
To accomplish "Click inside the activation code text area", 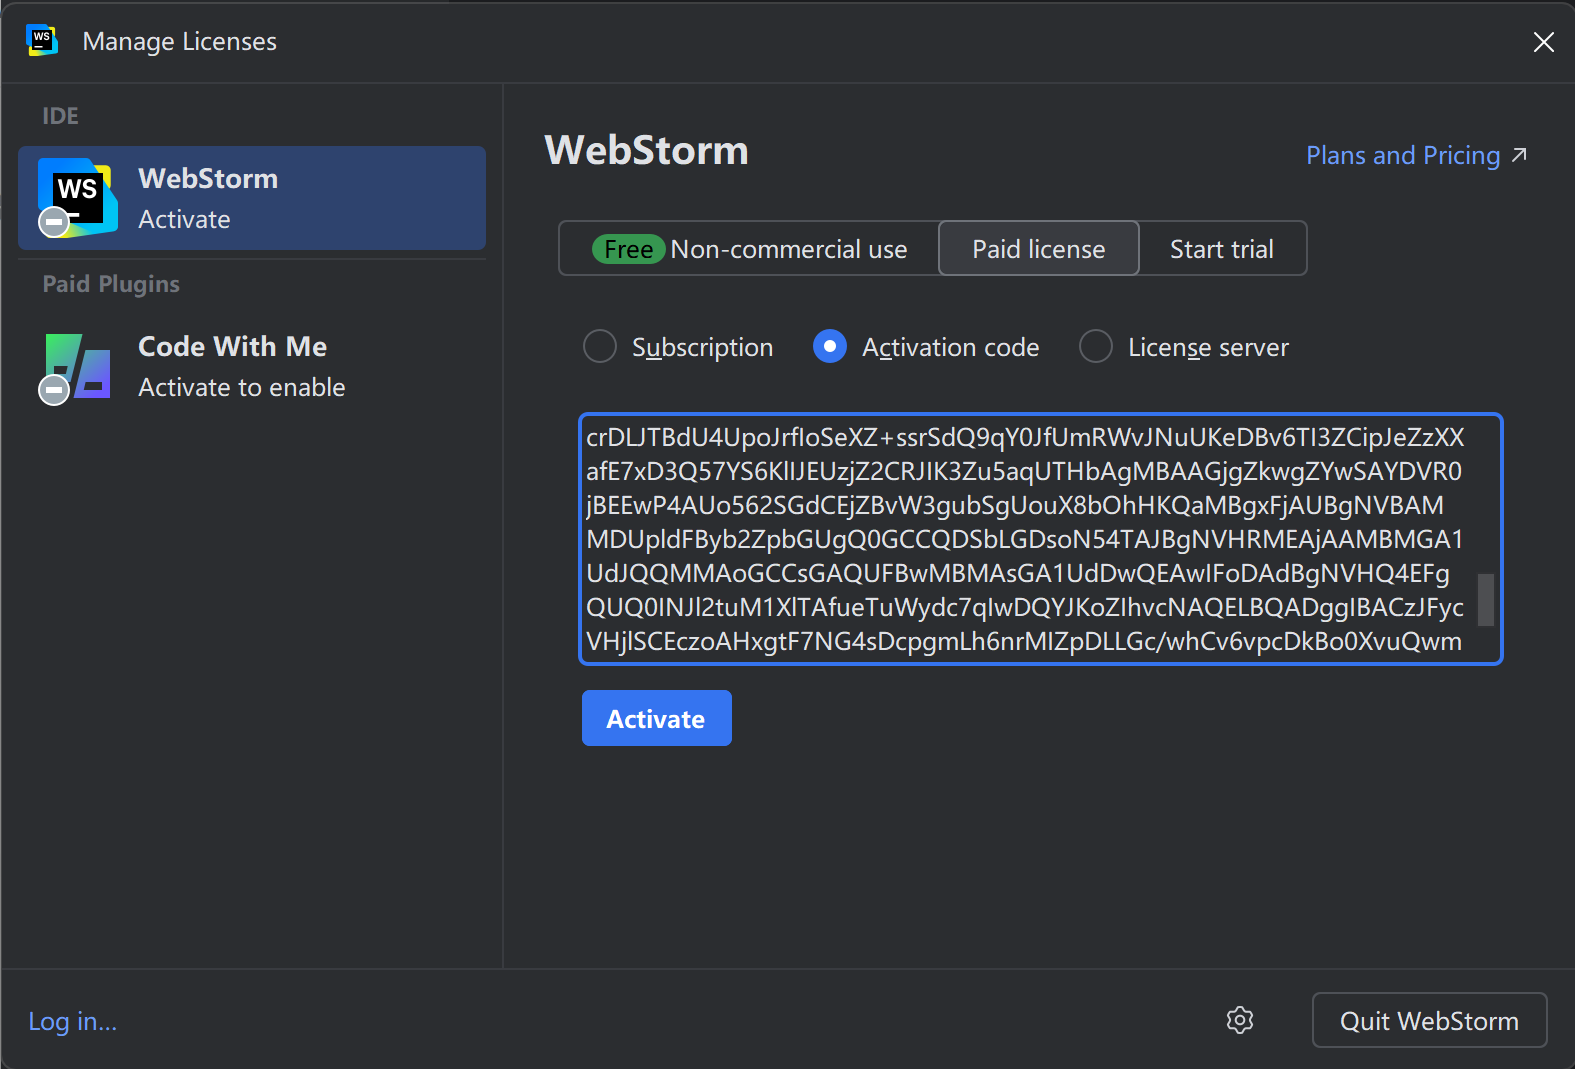I will (x=1024, y=539).
